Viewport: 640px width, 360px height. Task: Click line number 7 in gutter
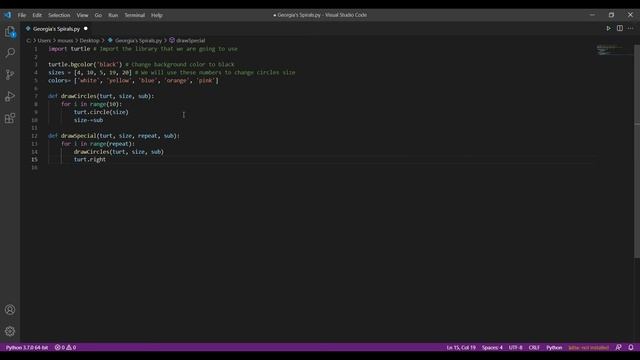[36, 96]
